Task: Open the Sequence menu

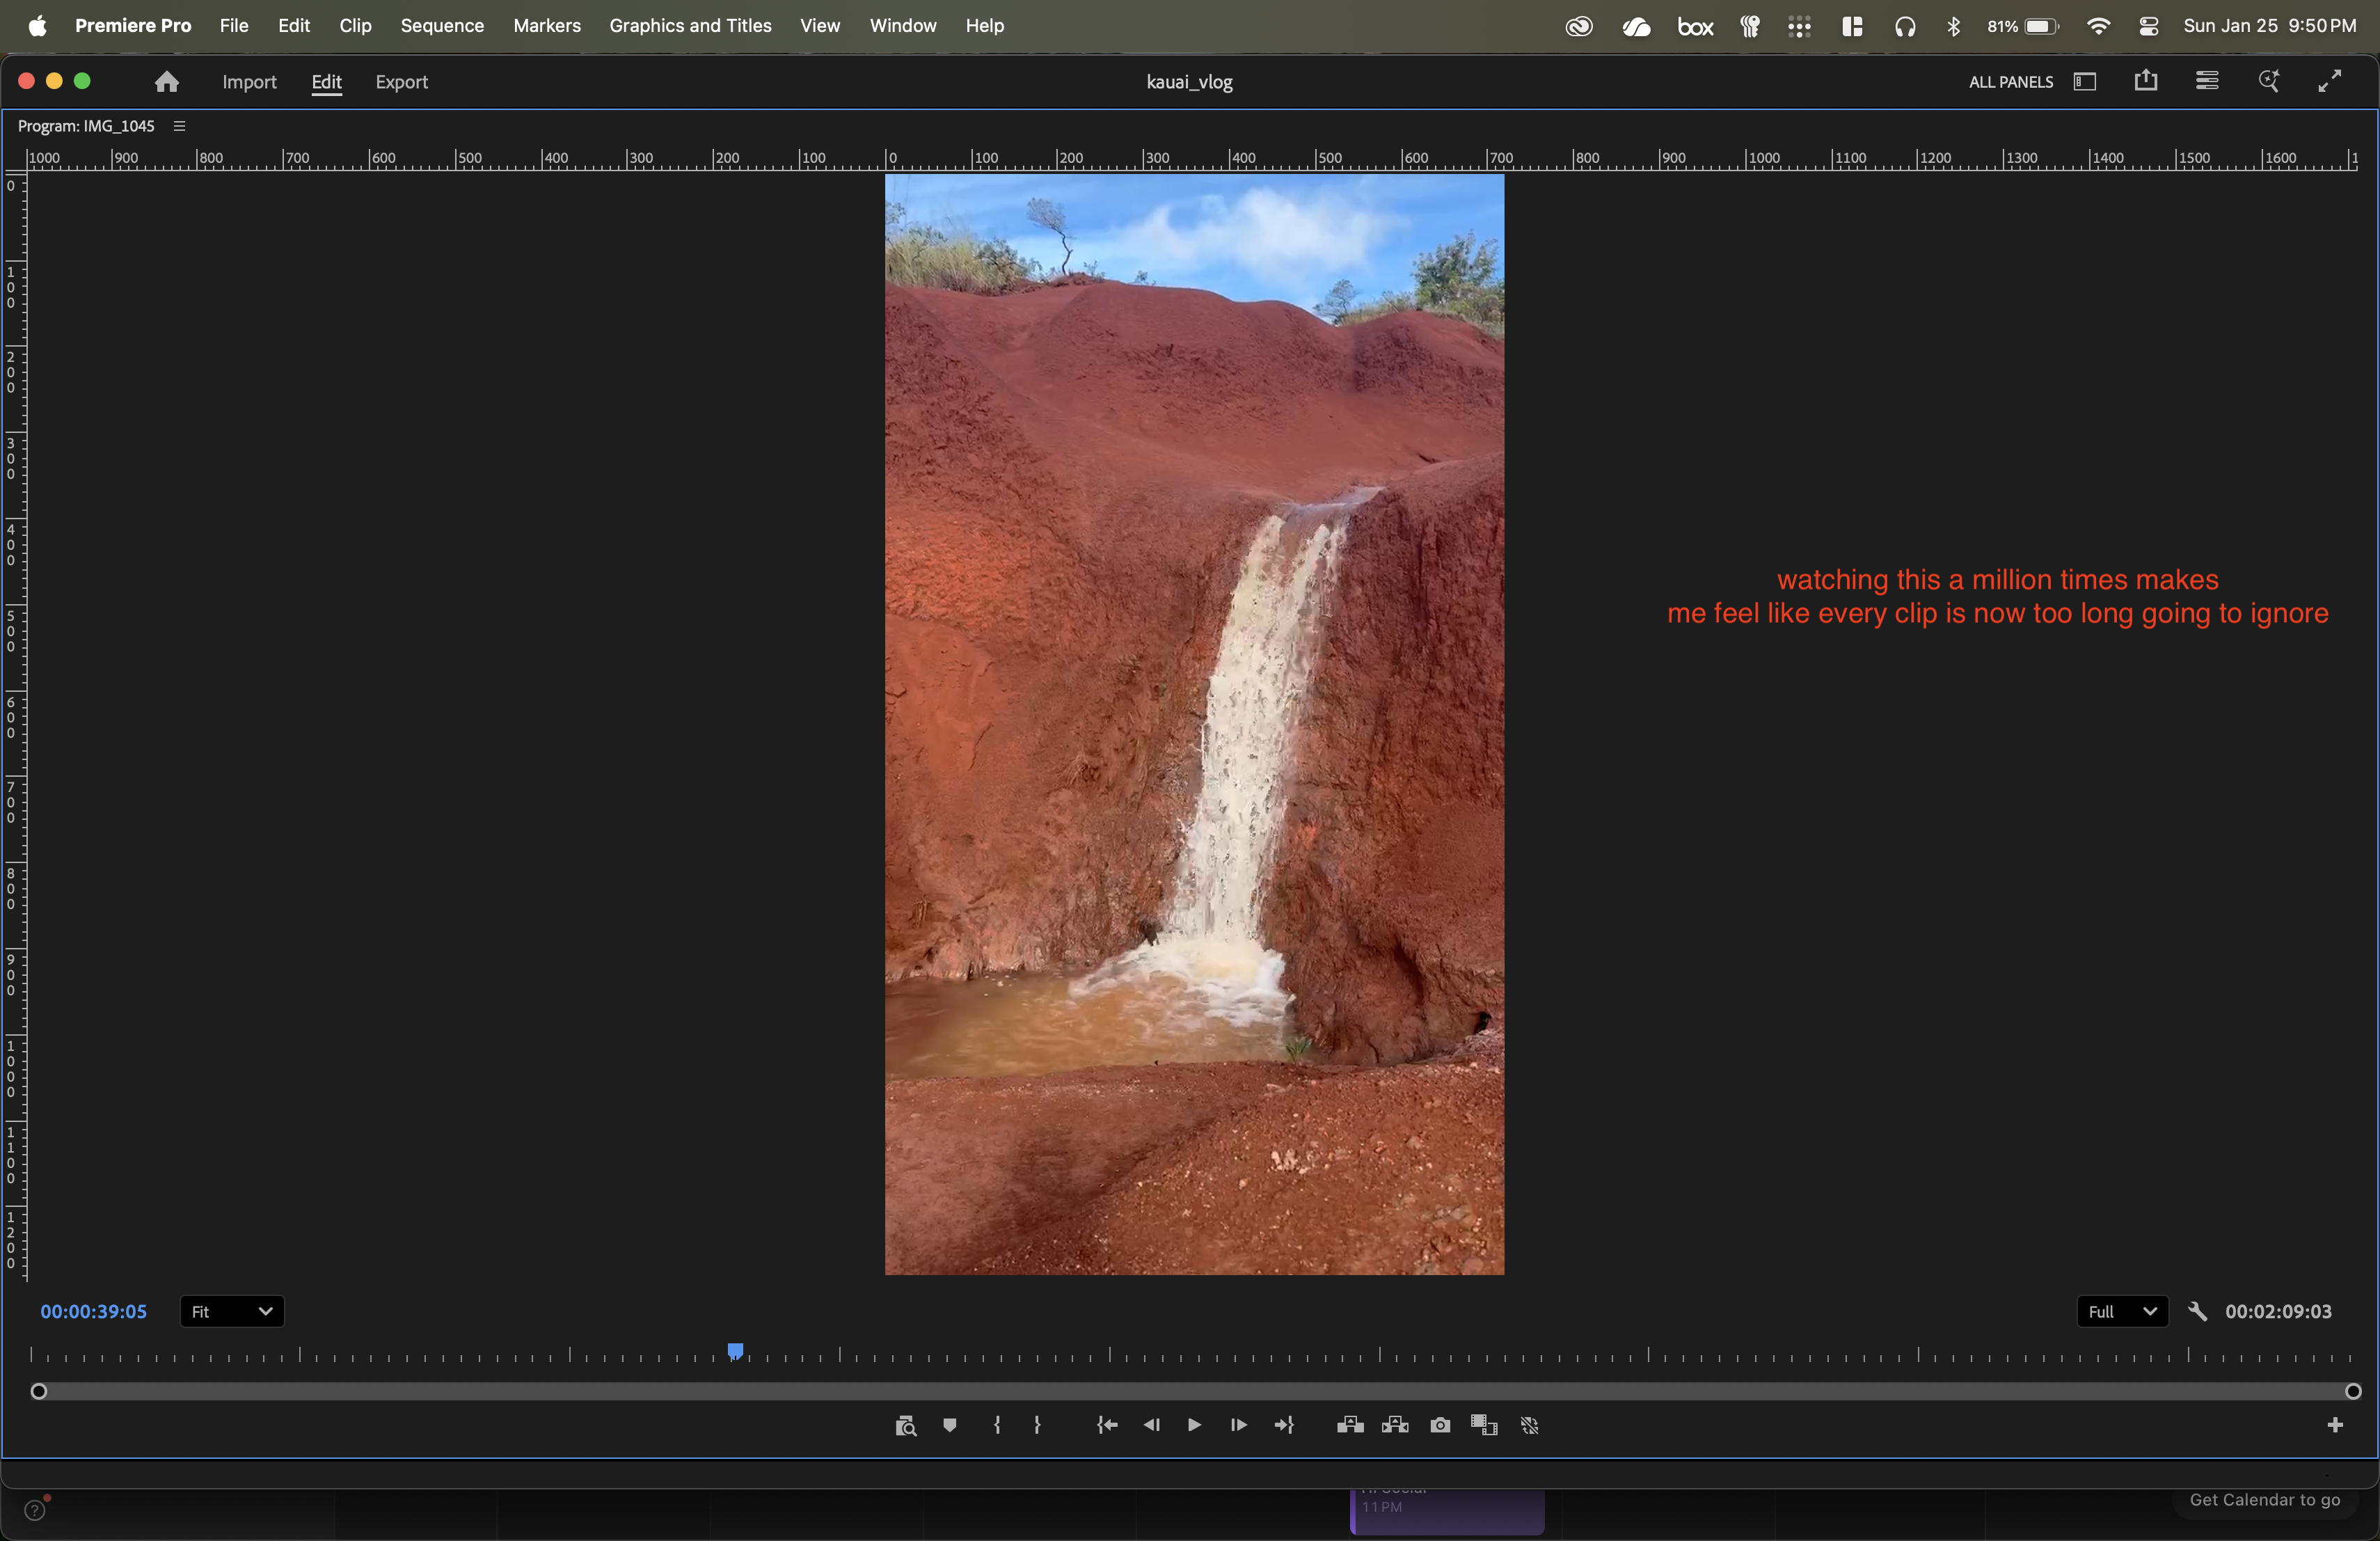Action: click(442, 26)
